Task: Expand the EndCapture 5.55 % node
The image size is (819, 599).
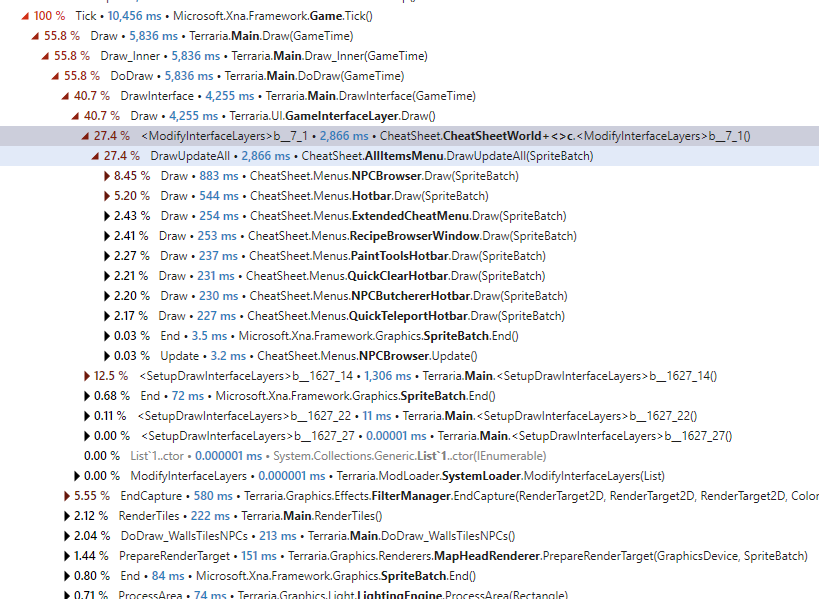Action: click(x=67, y=496)
